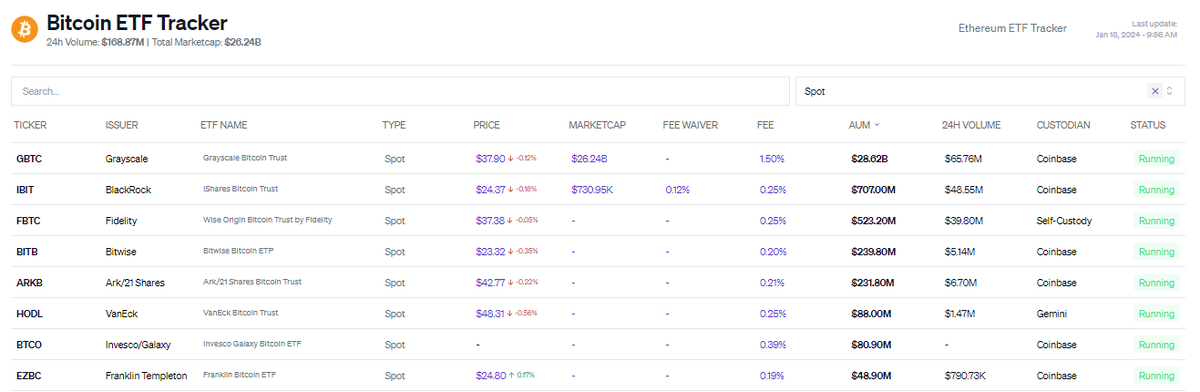Sort by TYPE column header

(394, 125)
